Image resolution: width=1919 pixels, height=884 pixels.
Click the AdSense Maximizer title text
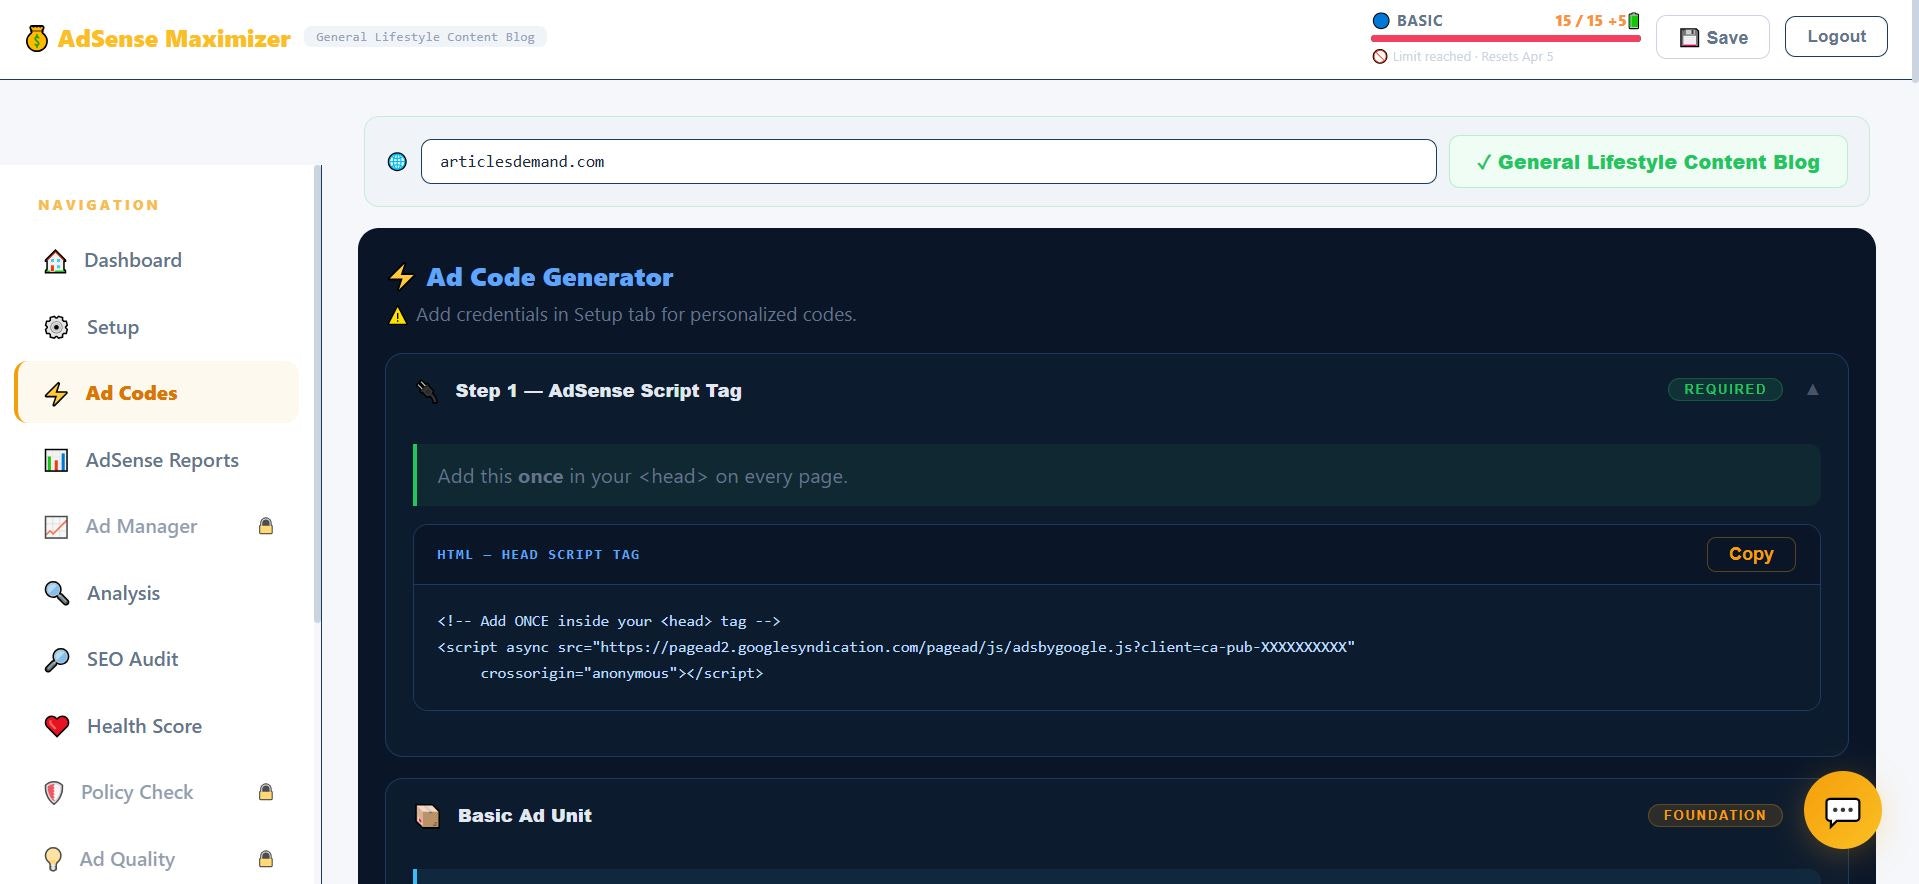tap(174, 39)
